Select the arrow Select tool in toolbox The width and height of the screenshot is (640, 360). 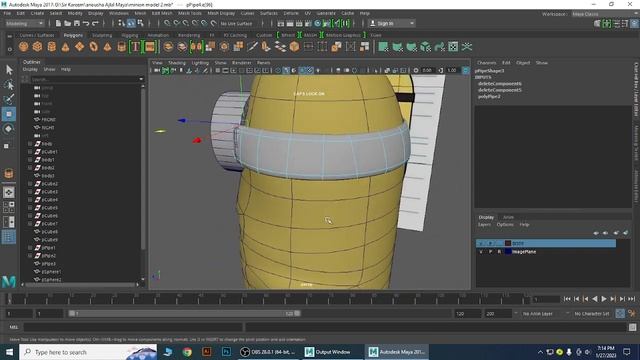(9, 70)
